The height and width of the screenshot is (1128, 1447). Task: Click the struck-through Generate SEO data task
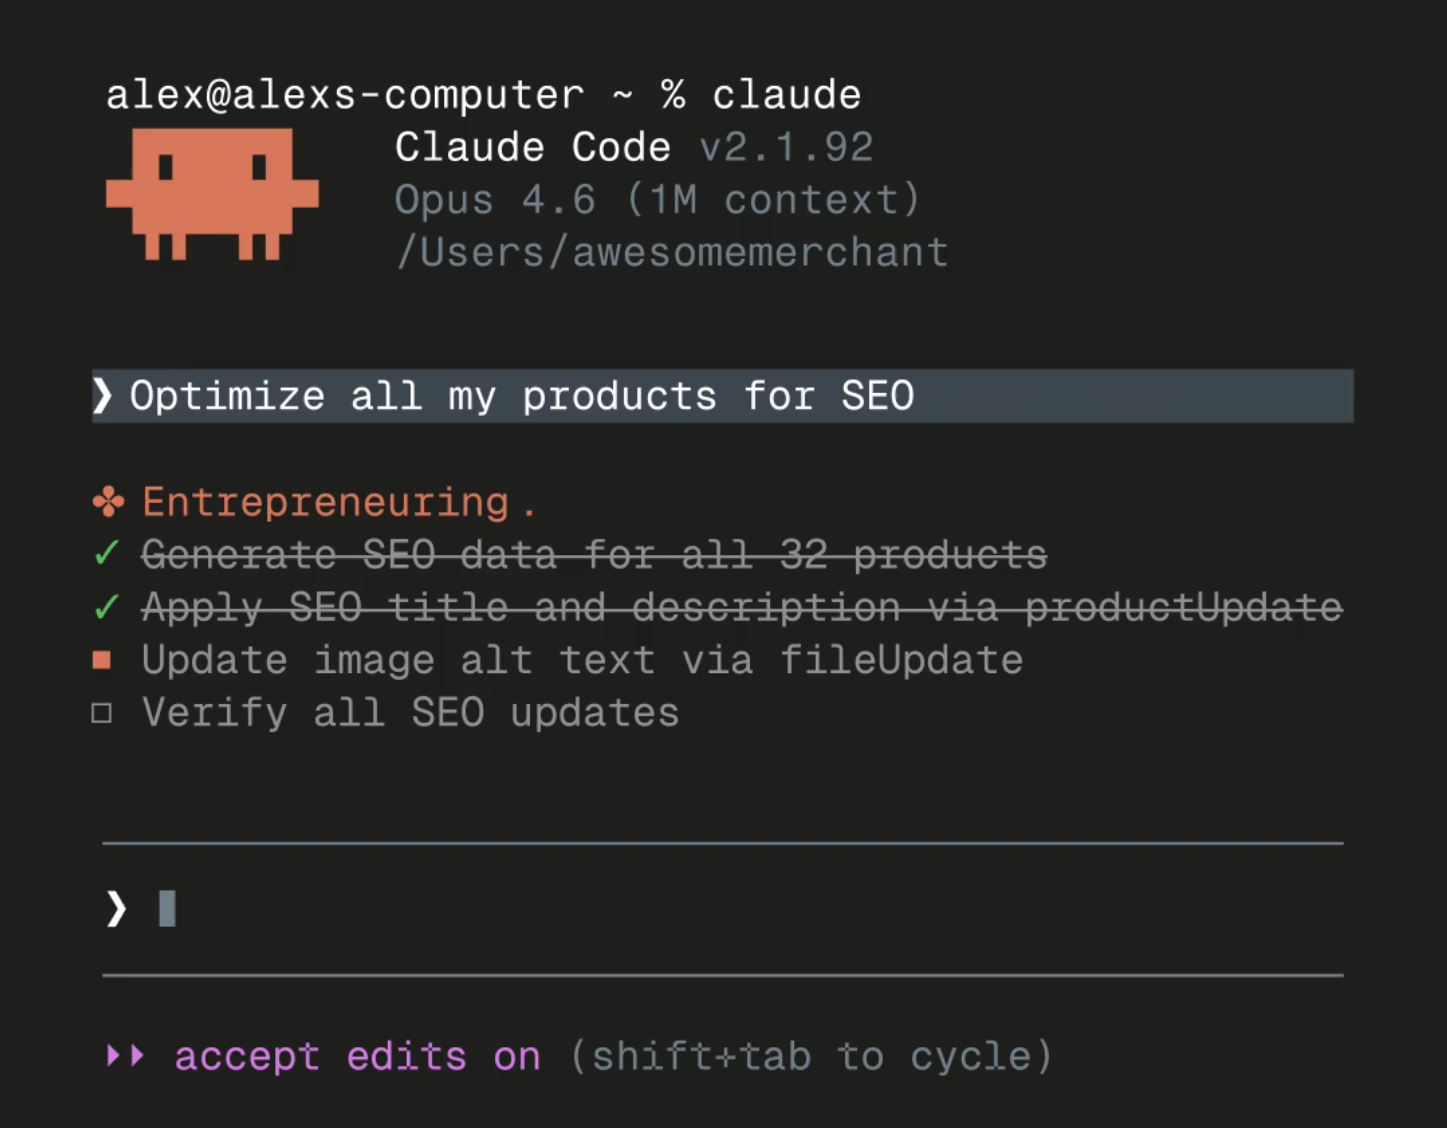594,554
